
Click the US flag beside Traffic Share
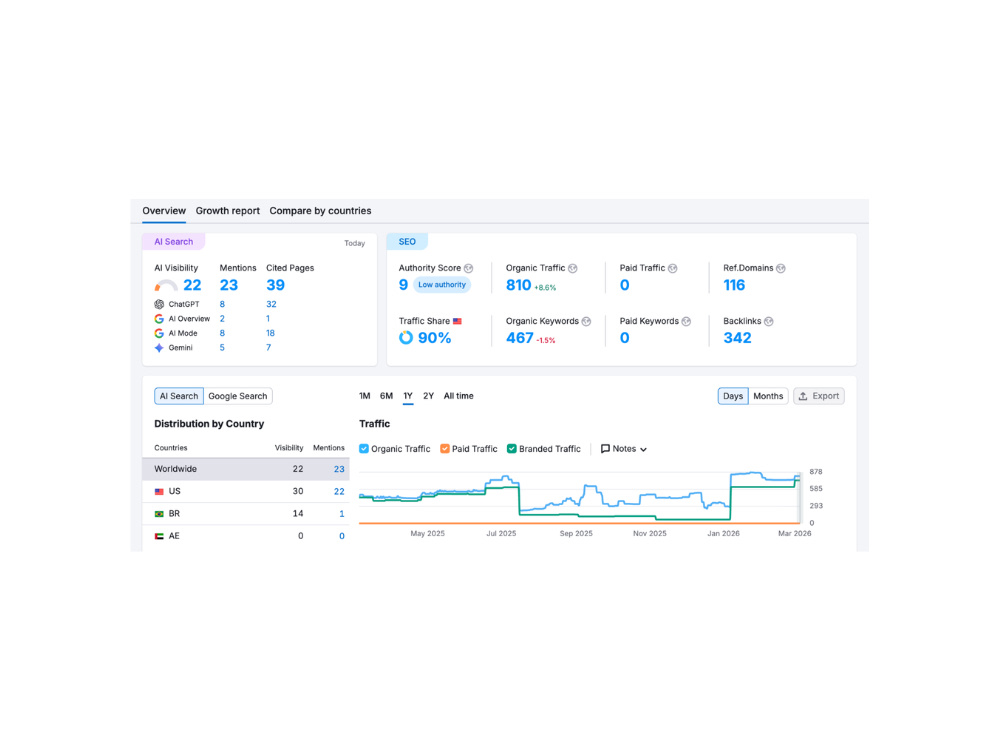tap(457, 321)
